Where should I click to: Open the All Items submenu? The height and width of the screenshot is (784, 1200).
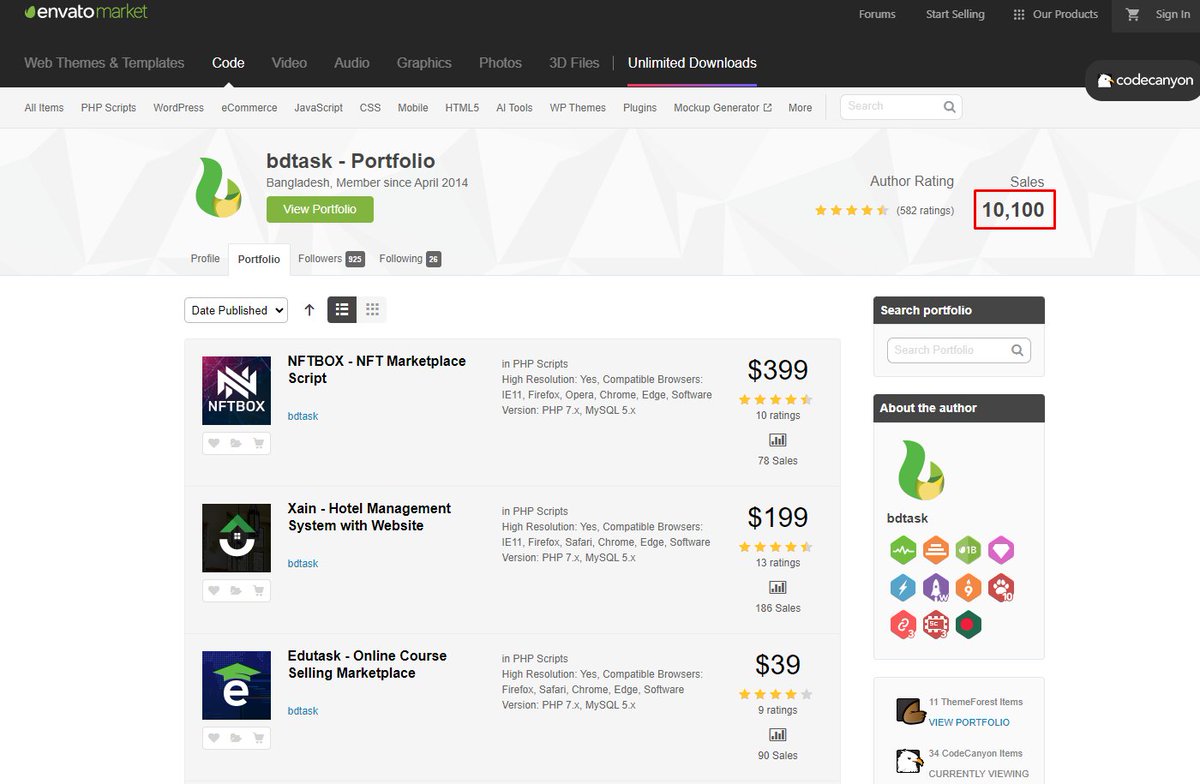pos(44,107)
